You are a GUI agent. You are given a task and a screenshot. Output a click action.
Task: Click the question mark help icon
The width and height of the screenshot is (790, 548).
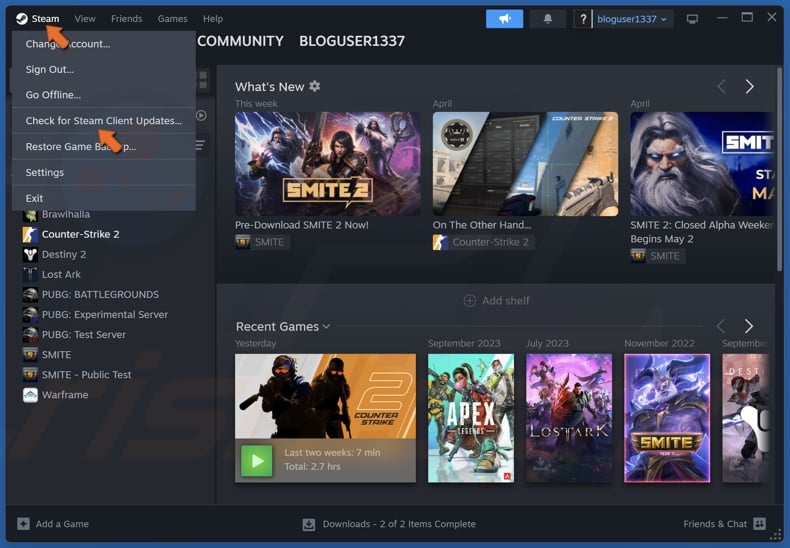582,19
